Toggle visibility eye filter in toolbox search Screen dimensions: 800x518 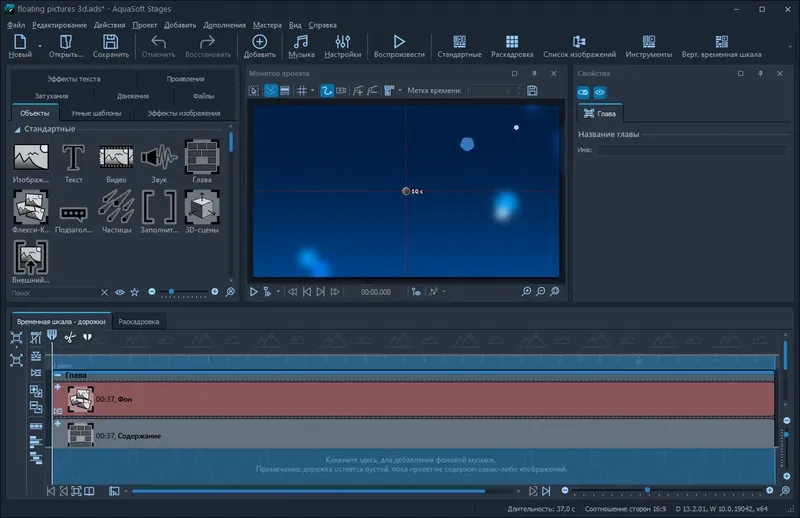119,291
